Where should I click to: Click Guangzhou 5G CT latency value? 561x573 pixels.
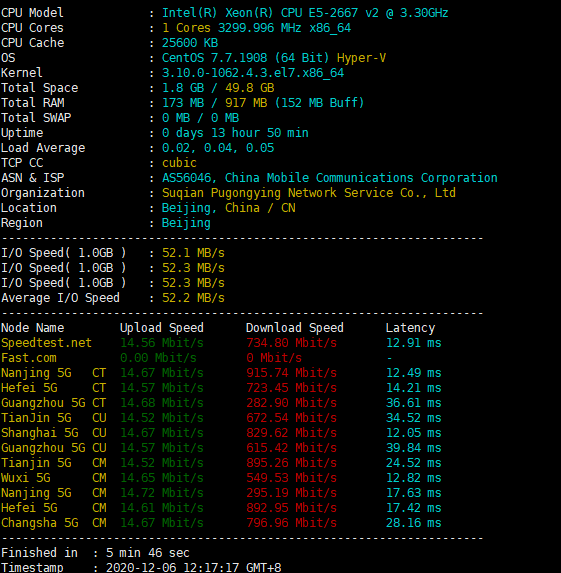coord(414,403)
